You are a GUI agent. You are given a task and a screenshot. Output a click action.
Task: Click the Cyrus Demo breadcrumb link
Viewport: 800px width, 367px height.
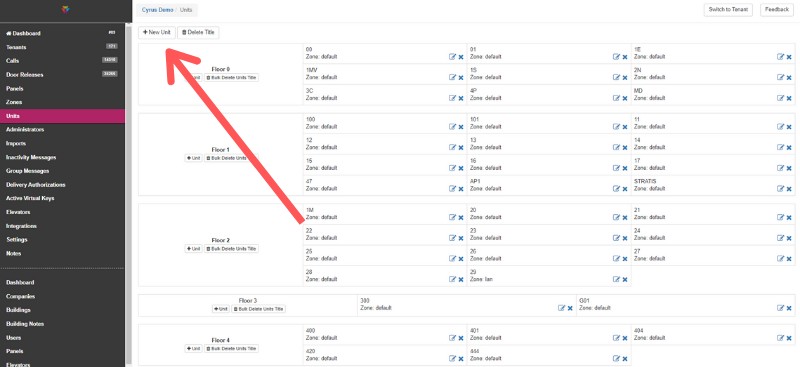coord(157,10)
